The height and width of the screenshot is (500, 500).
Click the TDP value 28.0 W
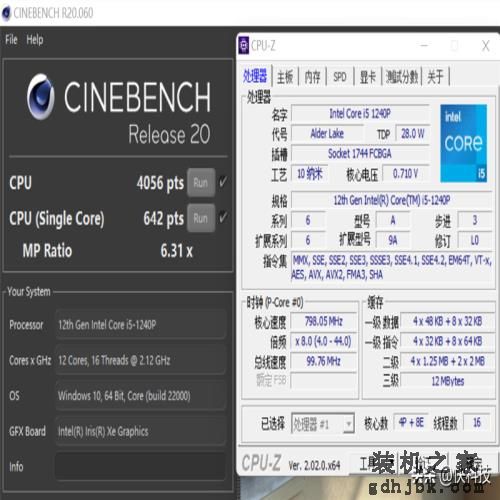[x=413, y=134]
